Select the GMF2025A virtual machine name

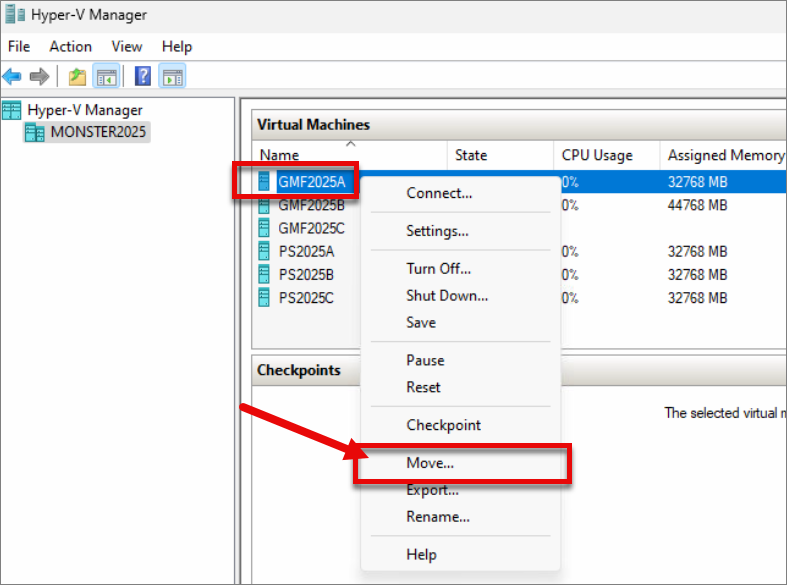[x=312, y=182]
